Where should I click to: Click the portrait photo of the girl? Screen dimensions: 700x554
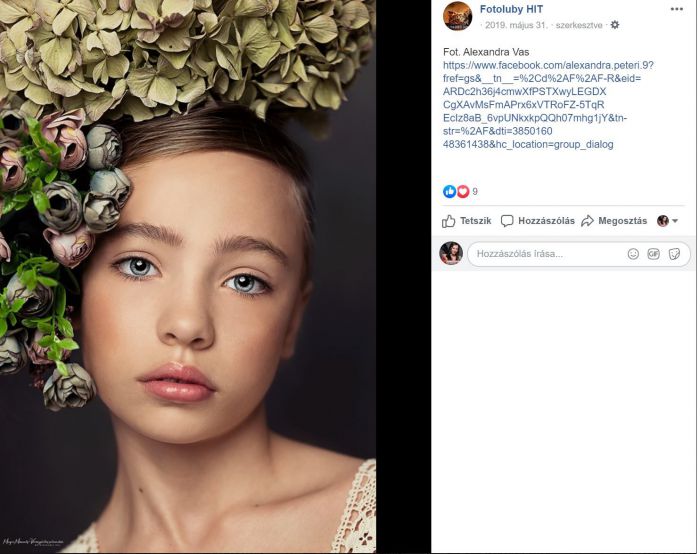(x=188, y=277)
